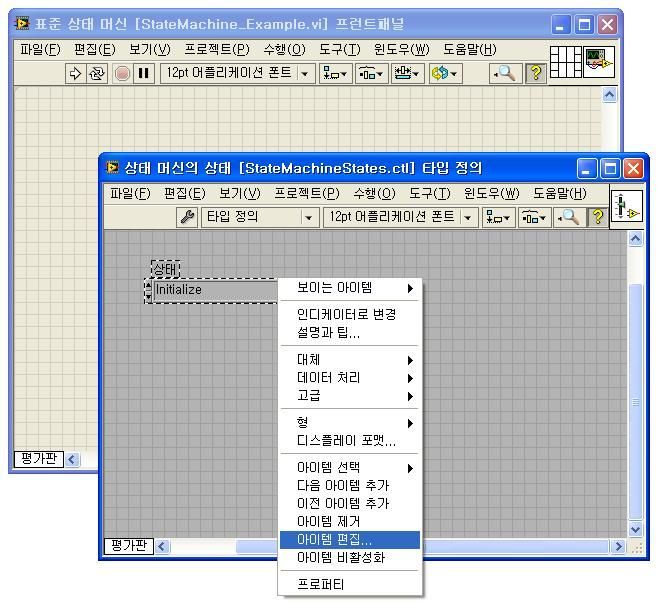Expand 형 submenu
The width and height of the screenshot is (658, 602).
pyautogui.click(x=350, y=422)
